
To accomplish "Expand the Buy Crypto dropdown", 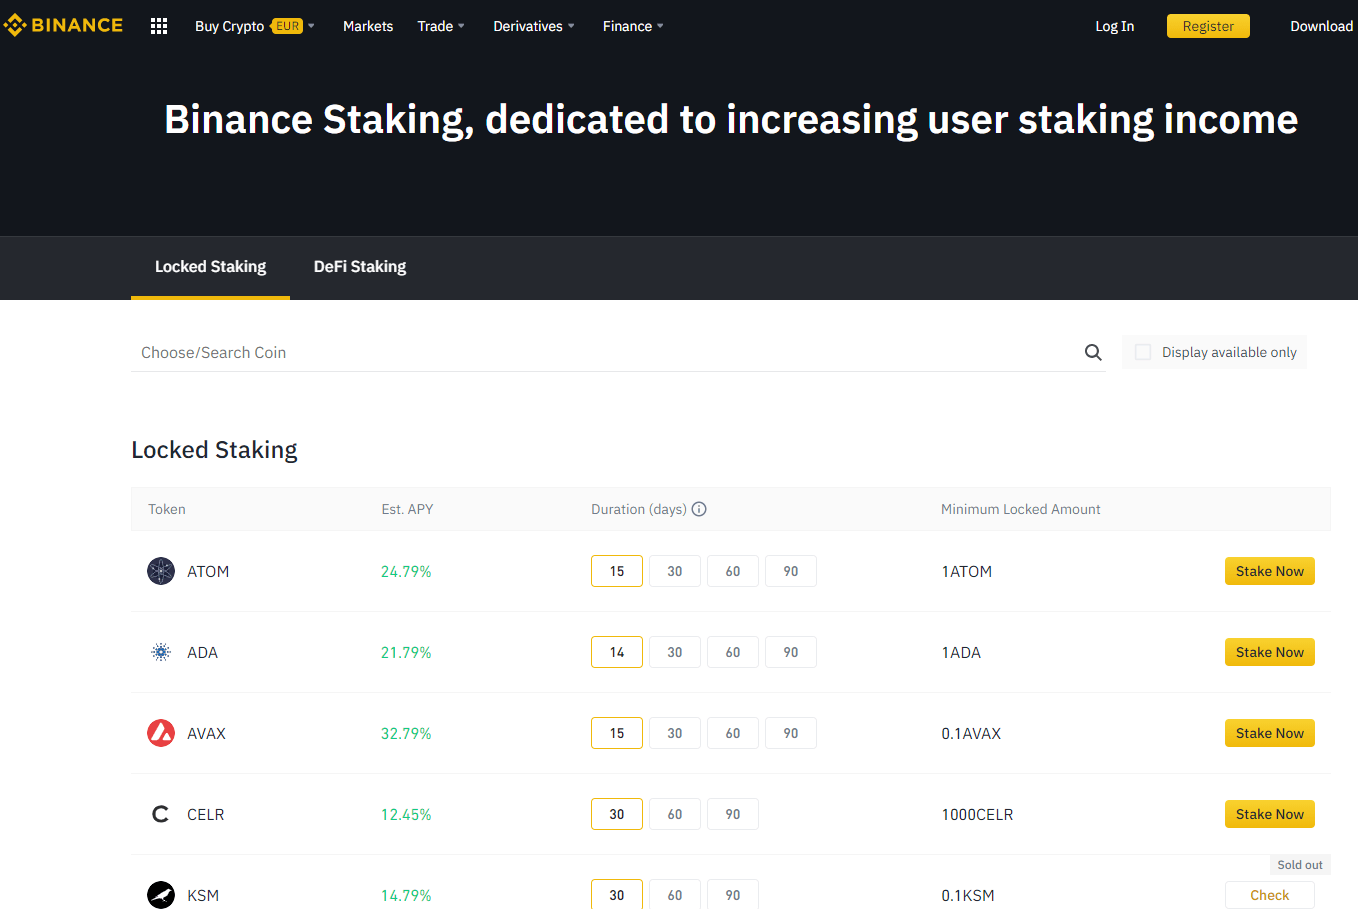I will 254,26.
